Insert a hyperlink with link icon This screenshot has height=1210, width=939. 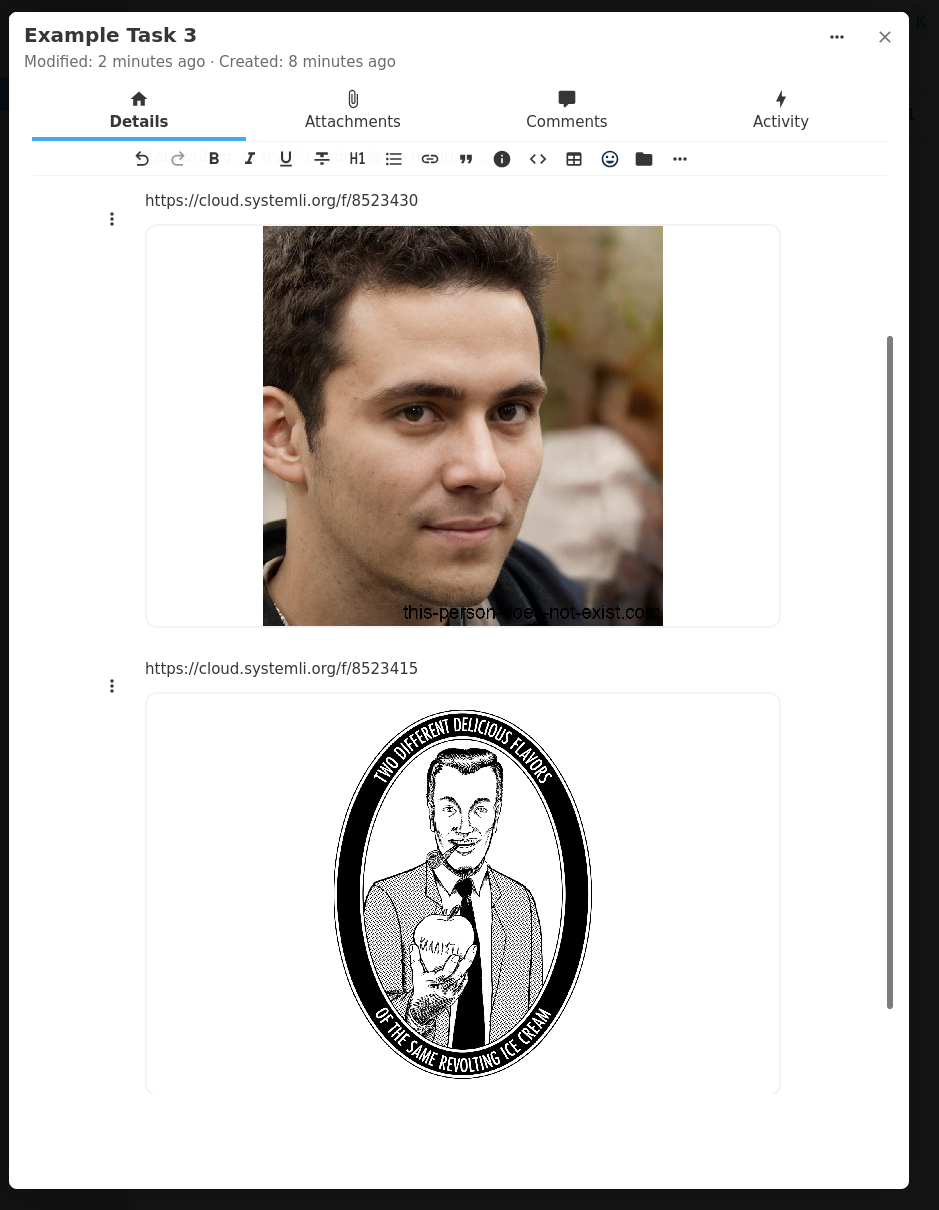[430, 159]
